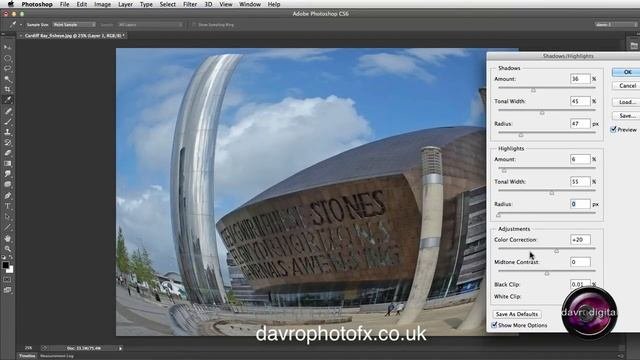Open the Photoshop application menu
The width and height of the screenshot is (640, 360).
click(37, 4)
